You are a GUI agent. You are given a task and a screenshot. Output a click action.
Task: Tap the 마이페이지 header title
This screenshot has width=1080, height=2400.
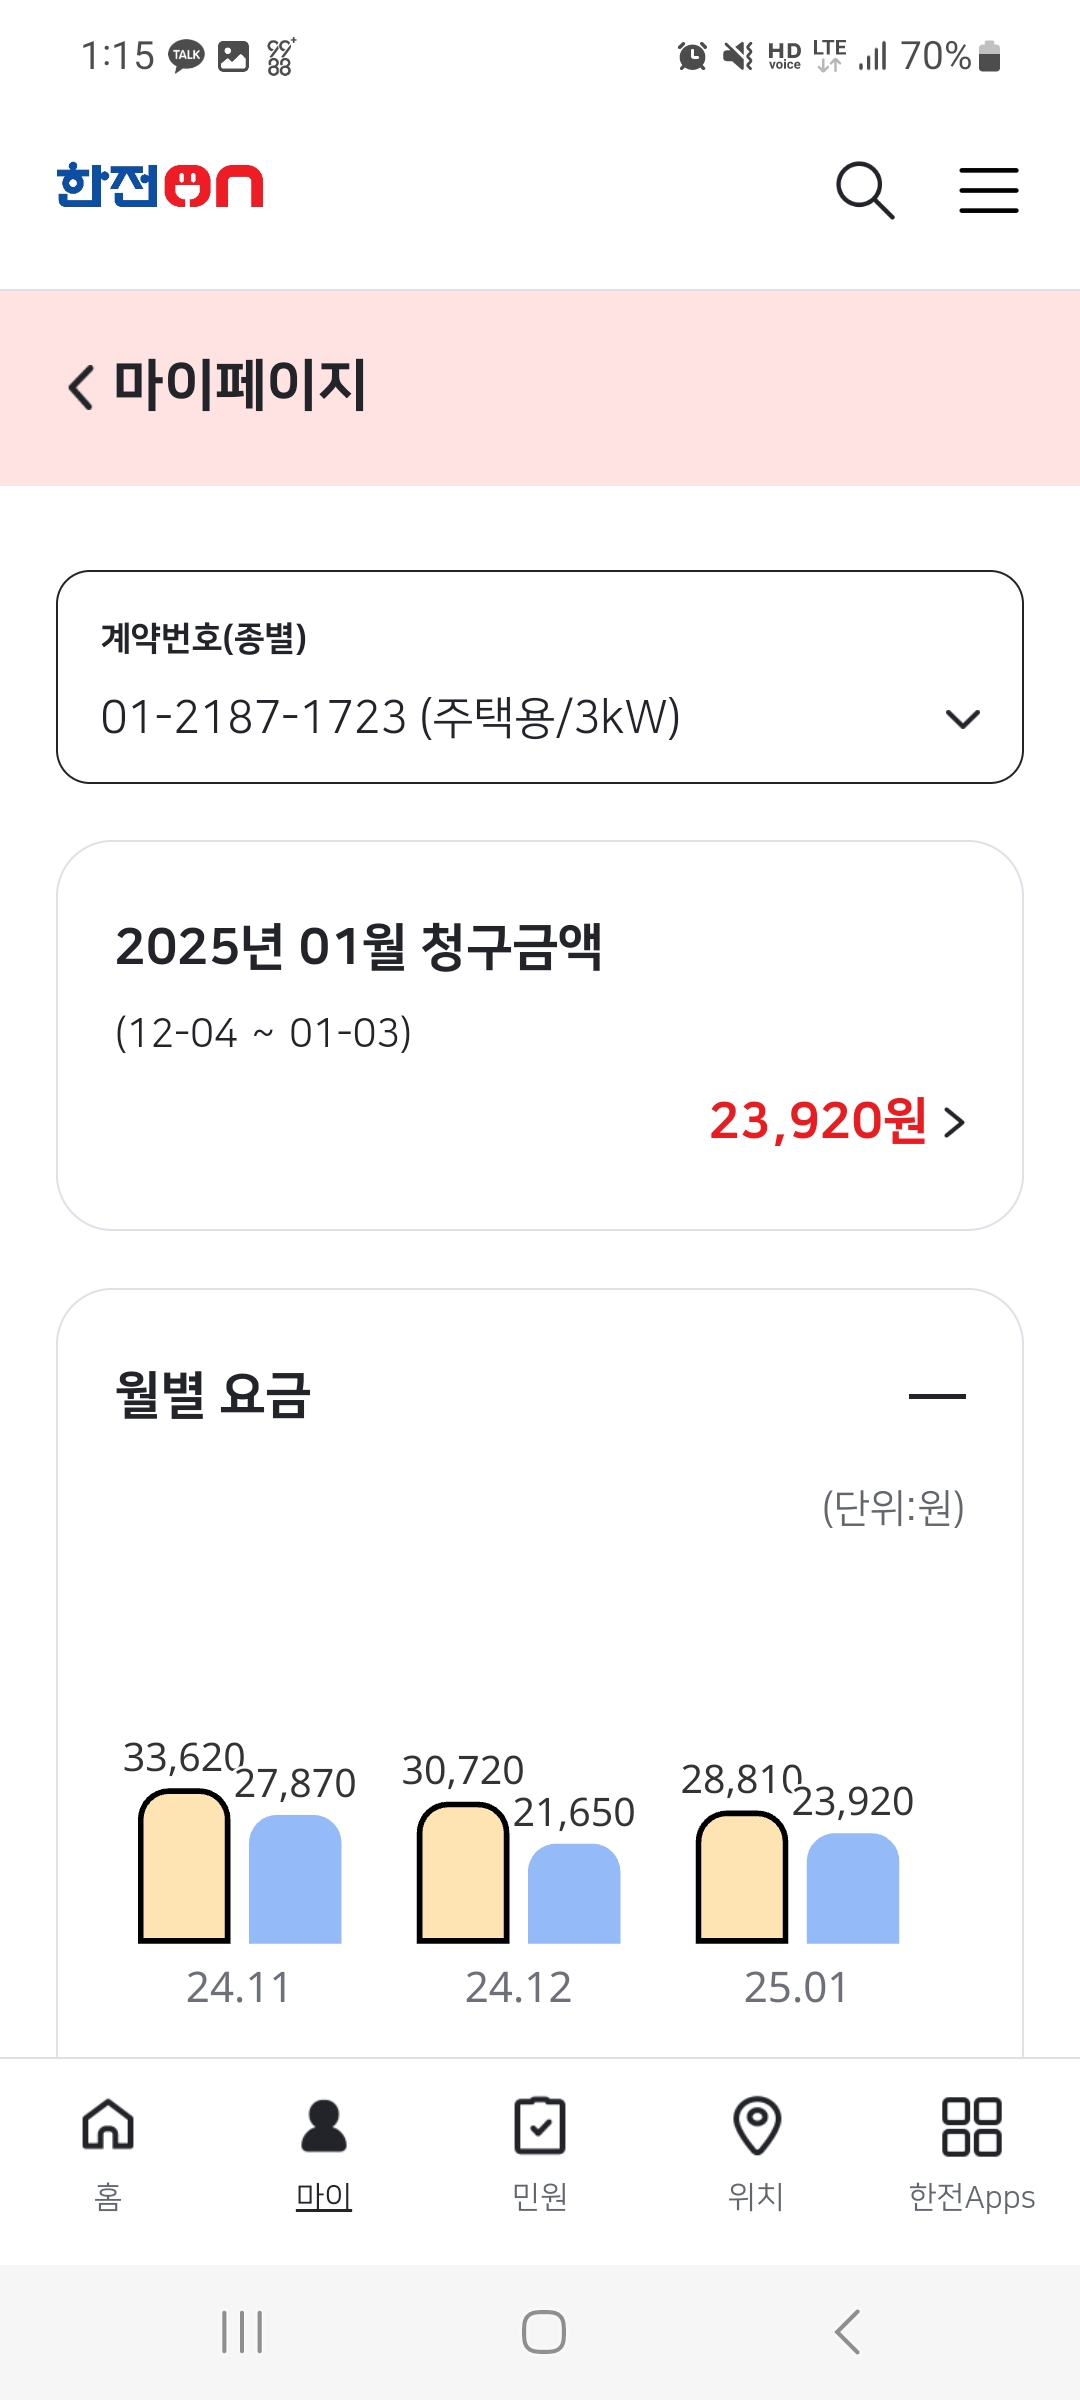pos(240,386)
